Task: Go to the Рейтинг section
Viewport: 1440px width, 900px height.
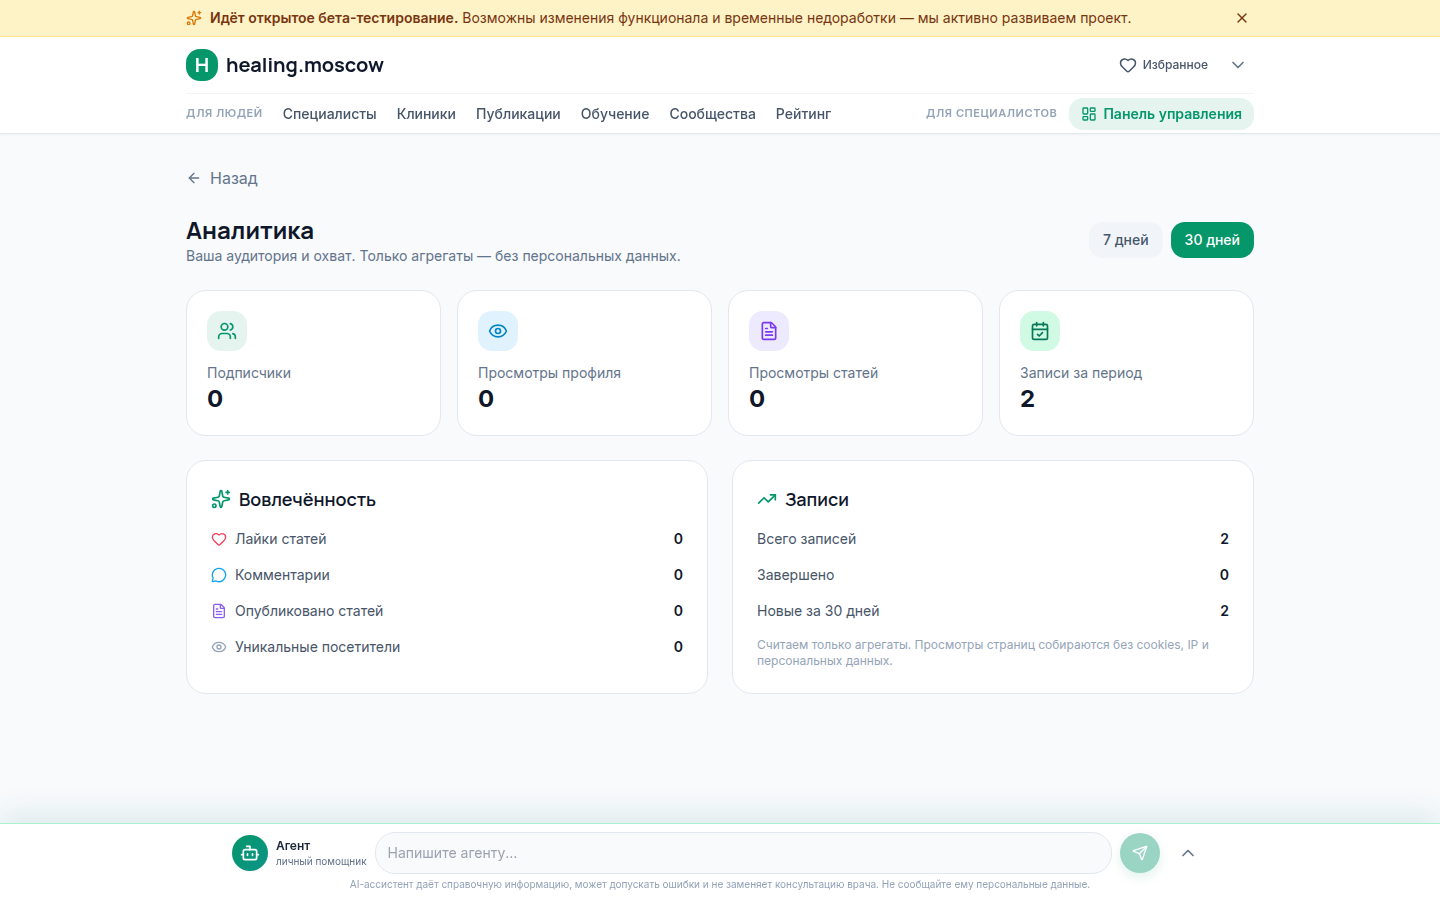Action: (804, 114)
